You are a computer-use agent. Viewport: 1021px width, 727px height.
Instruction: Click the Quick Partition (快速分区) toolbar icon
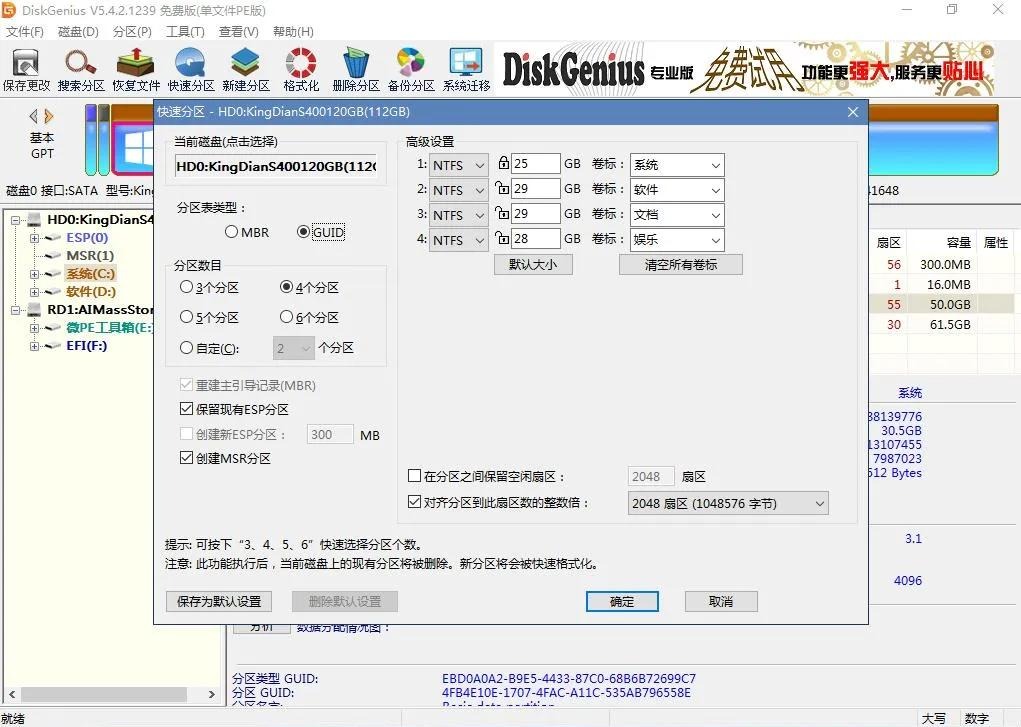[x=191, y=70]
